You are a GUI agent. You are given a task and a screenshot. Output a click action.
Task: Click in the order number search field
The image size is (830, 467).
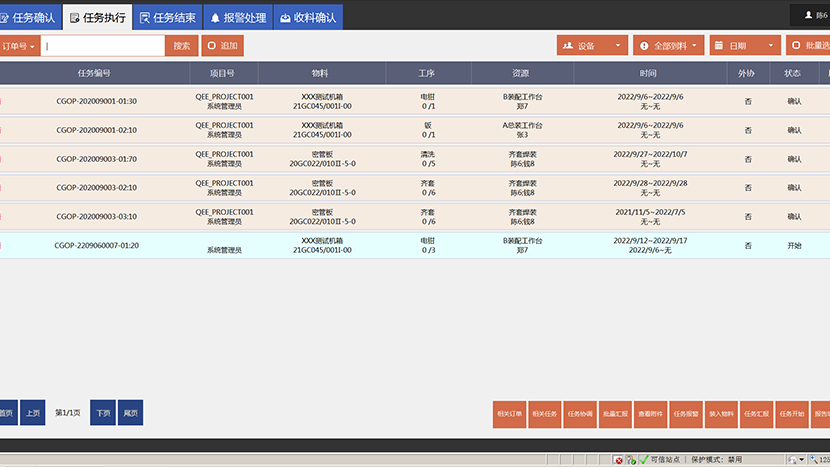[103, 46]
